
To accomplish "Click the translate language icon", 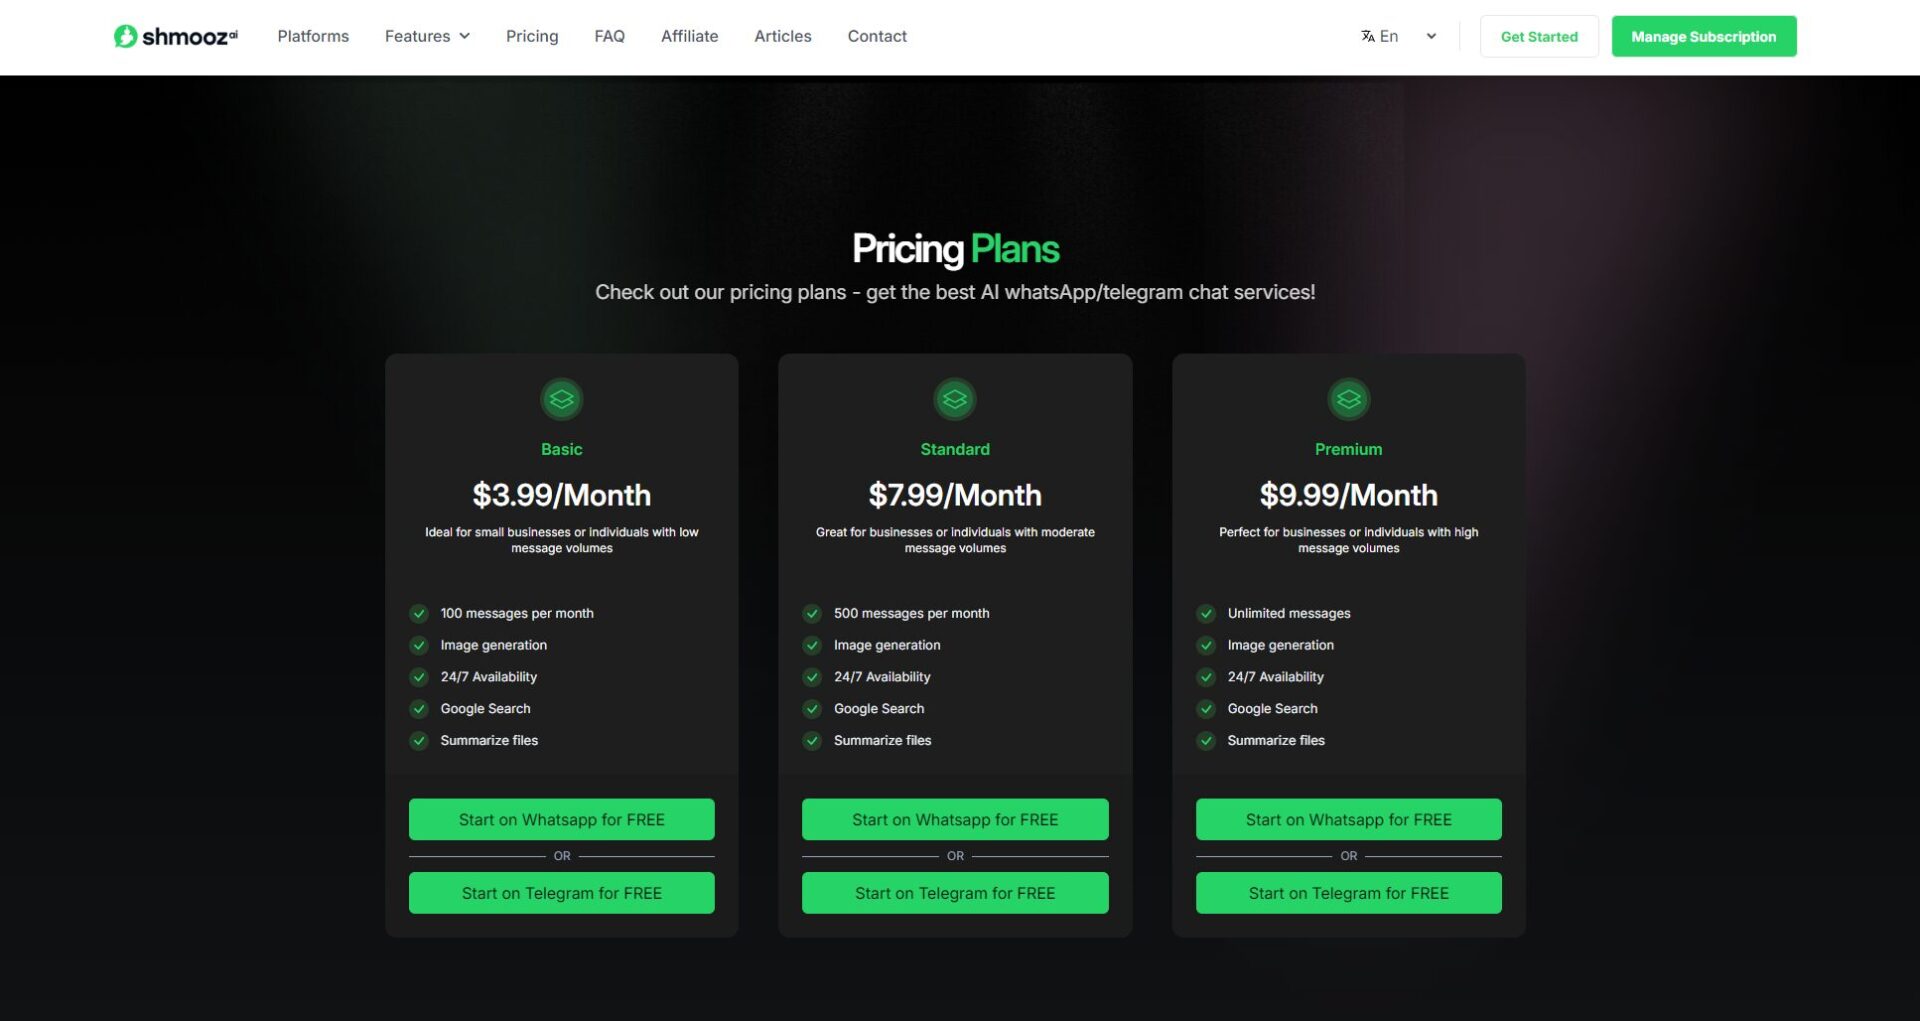I will 1367,36.
